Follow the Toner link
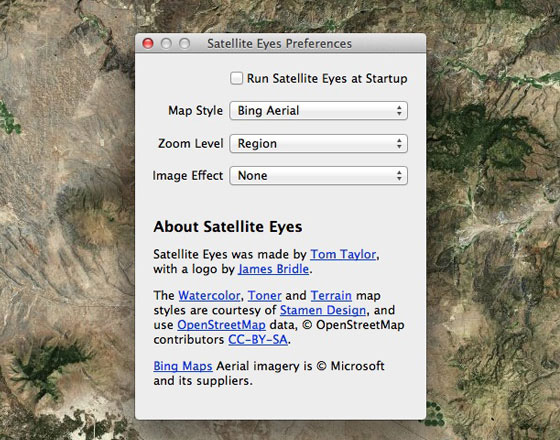The image size is (560, 440). tap(265, 296)
